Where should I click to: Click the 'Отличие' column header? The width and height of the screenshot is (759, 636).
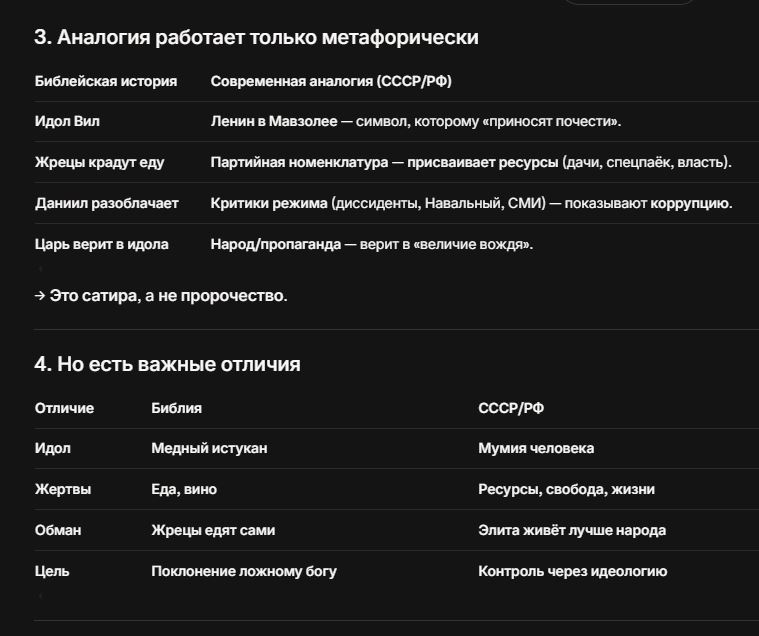(64, 408)
